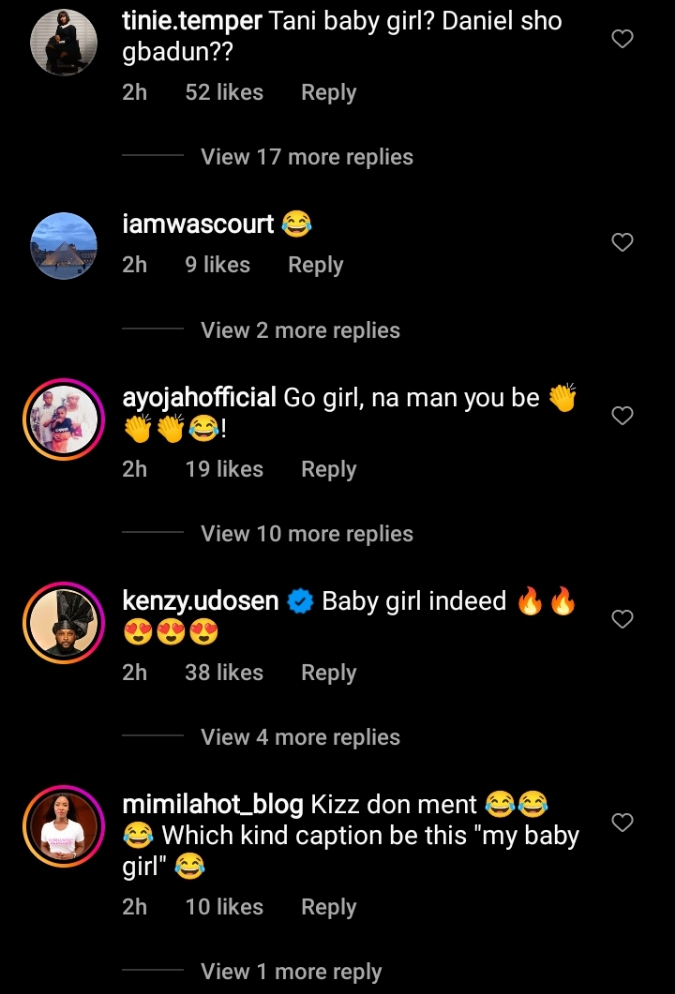Open iamwascourt's profile picture
The height and width of the screenshot is (994, 675).
pos(63,243)
